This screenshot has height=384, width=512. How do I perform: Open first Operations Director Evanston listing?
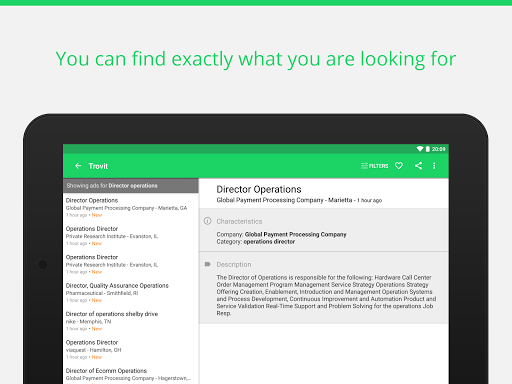click(131, 236)
